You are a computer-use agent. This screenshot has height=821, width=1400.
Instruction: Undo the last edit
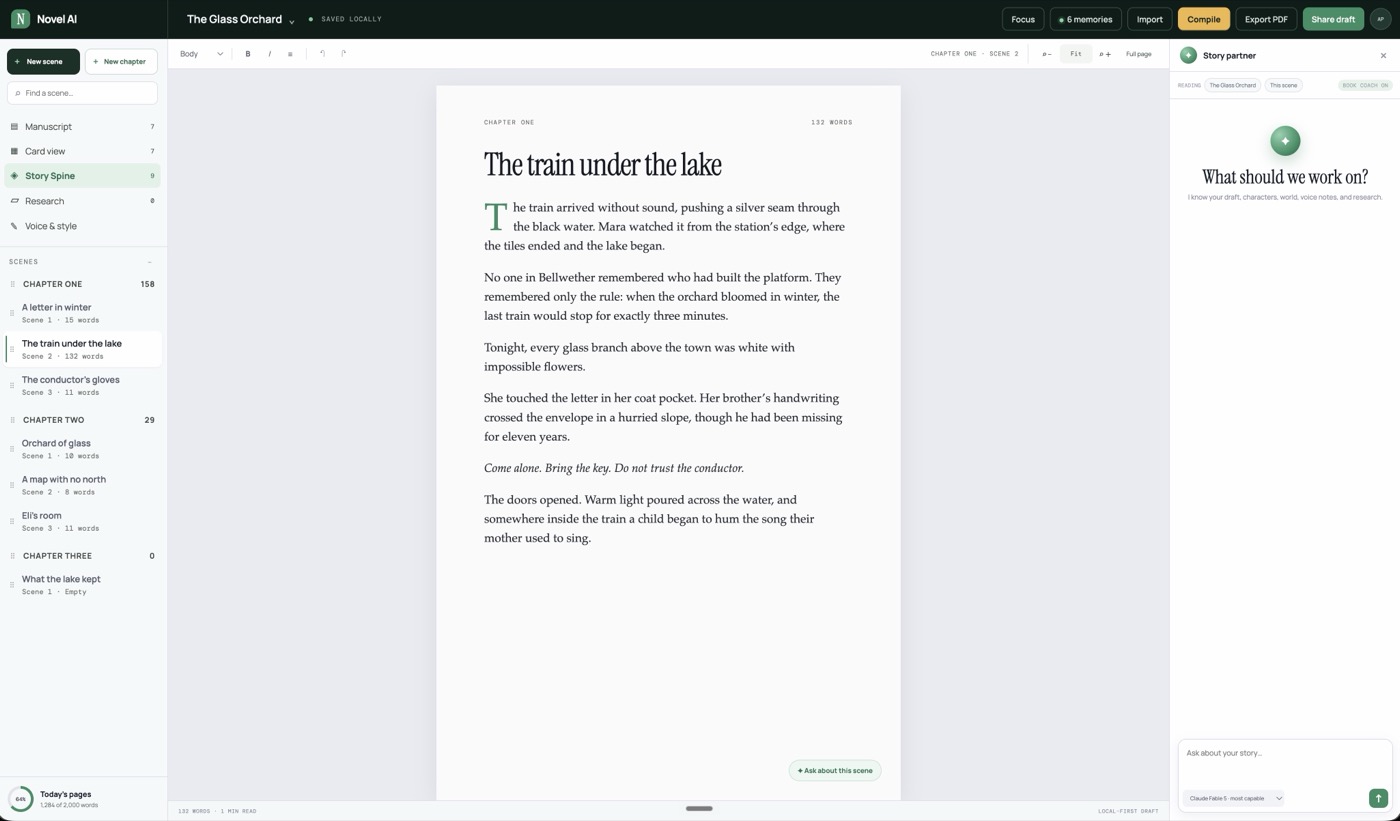click(x=322, y=54)
